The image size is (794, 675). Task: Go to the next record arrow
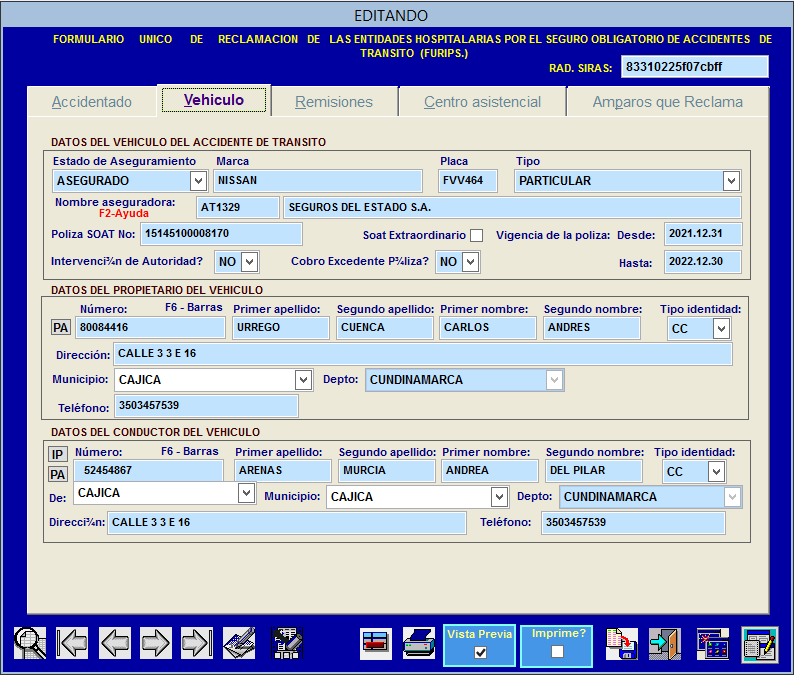[x=156, y=643]
